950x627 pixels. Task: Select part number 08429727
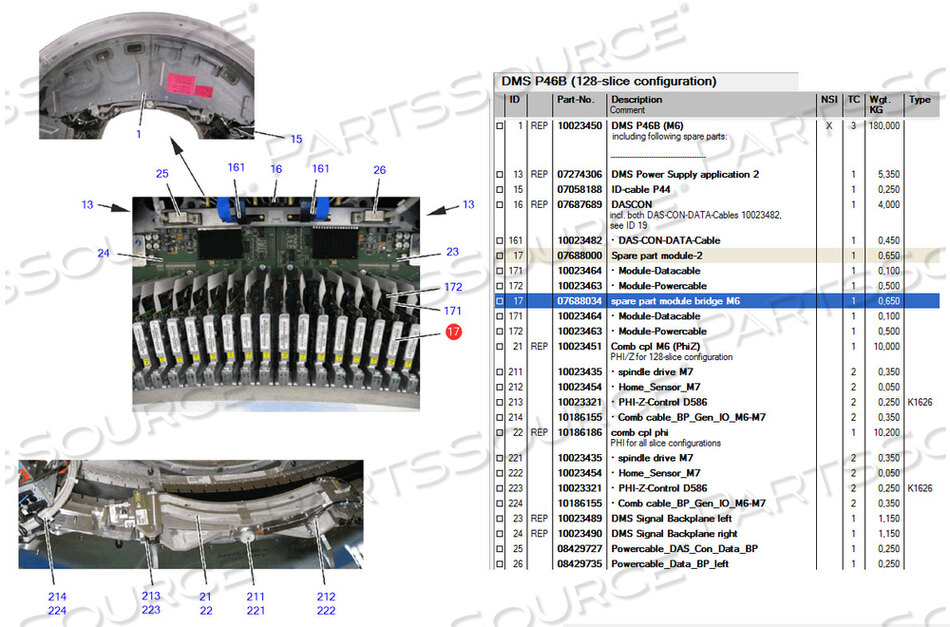pos(580,549)
